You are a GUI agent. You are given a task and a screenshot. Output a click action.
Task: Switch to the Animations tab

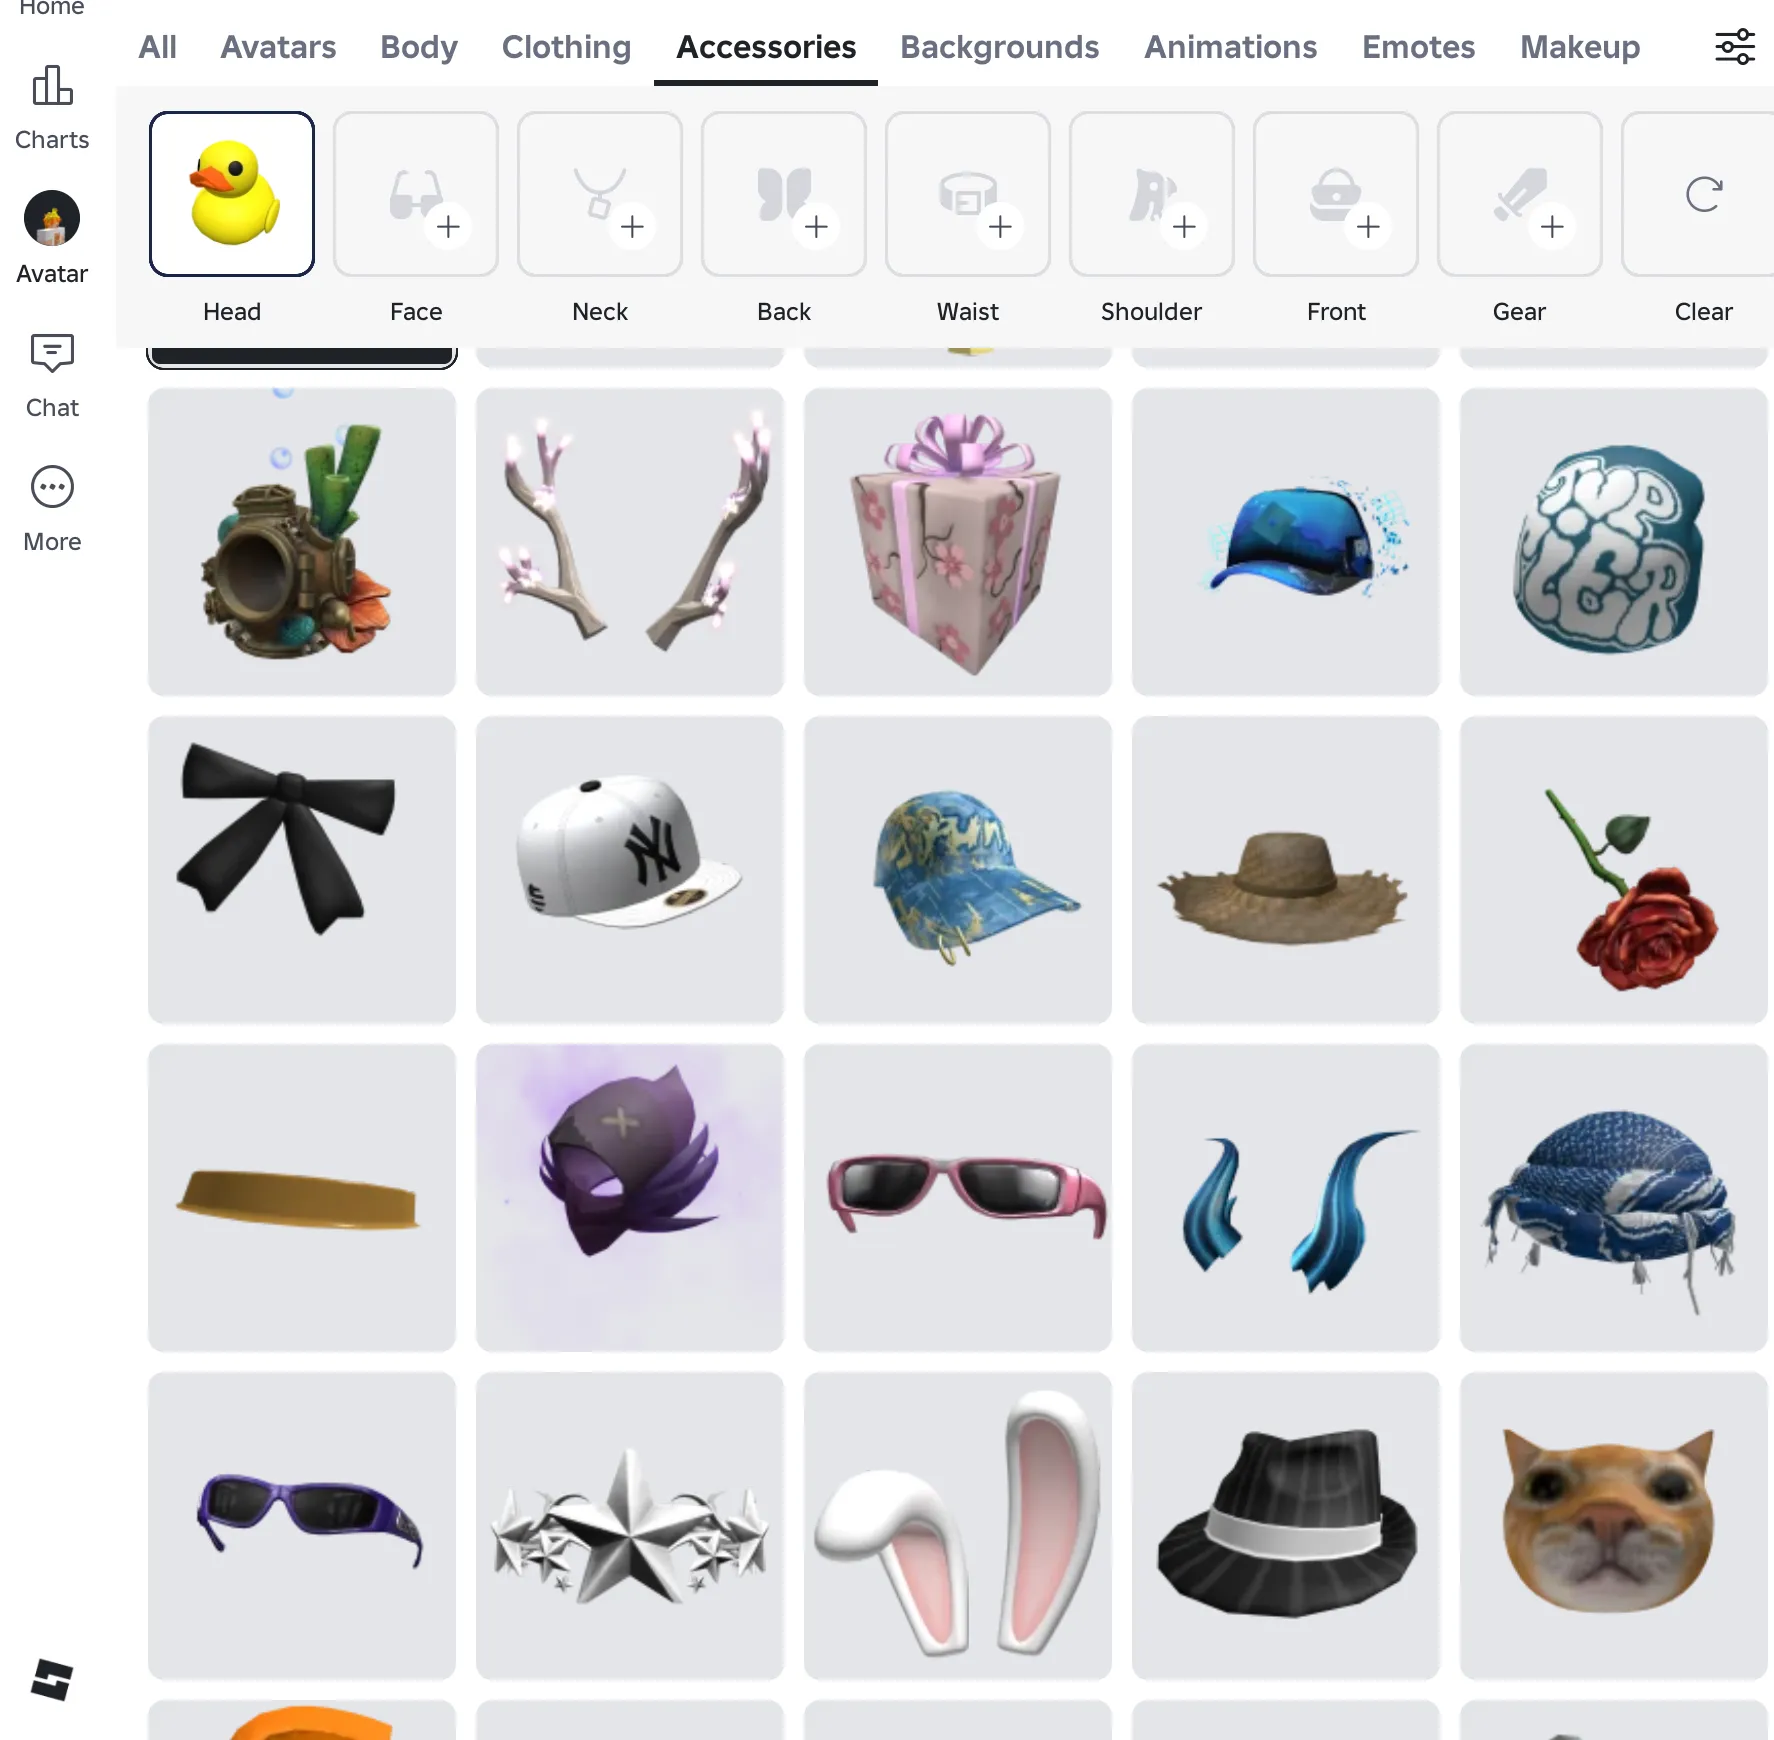(1230, 47)
